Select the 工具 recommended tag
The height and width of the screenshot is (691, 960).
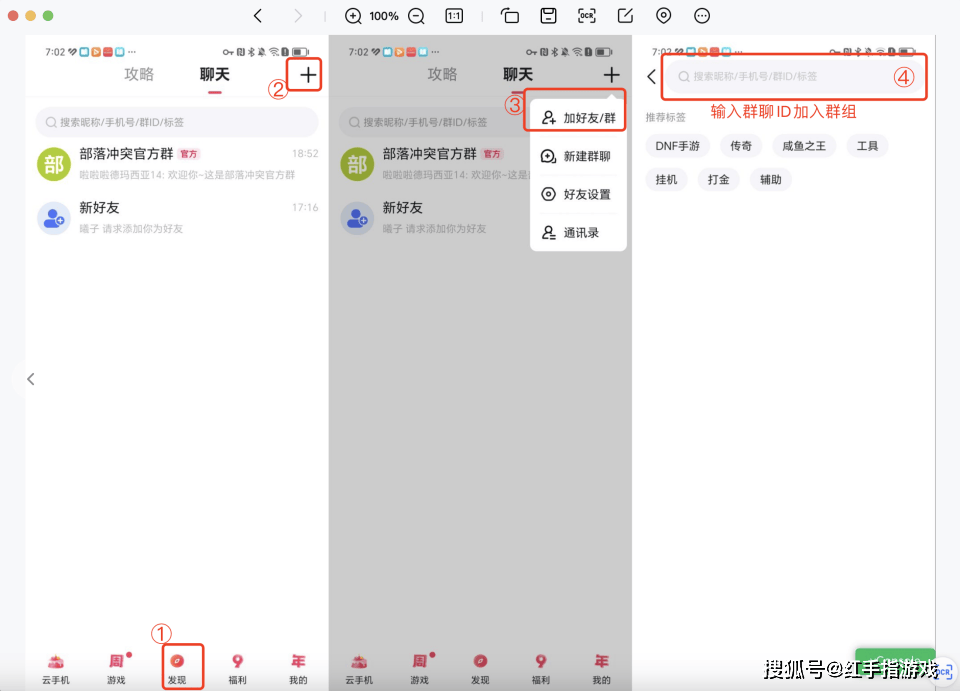[868, 146]
